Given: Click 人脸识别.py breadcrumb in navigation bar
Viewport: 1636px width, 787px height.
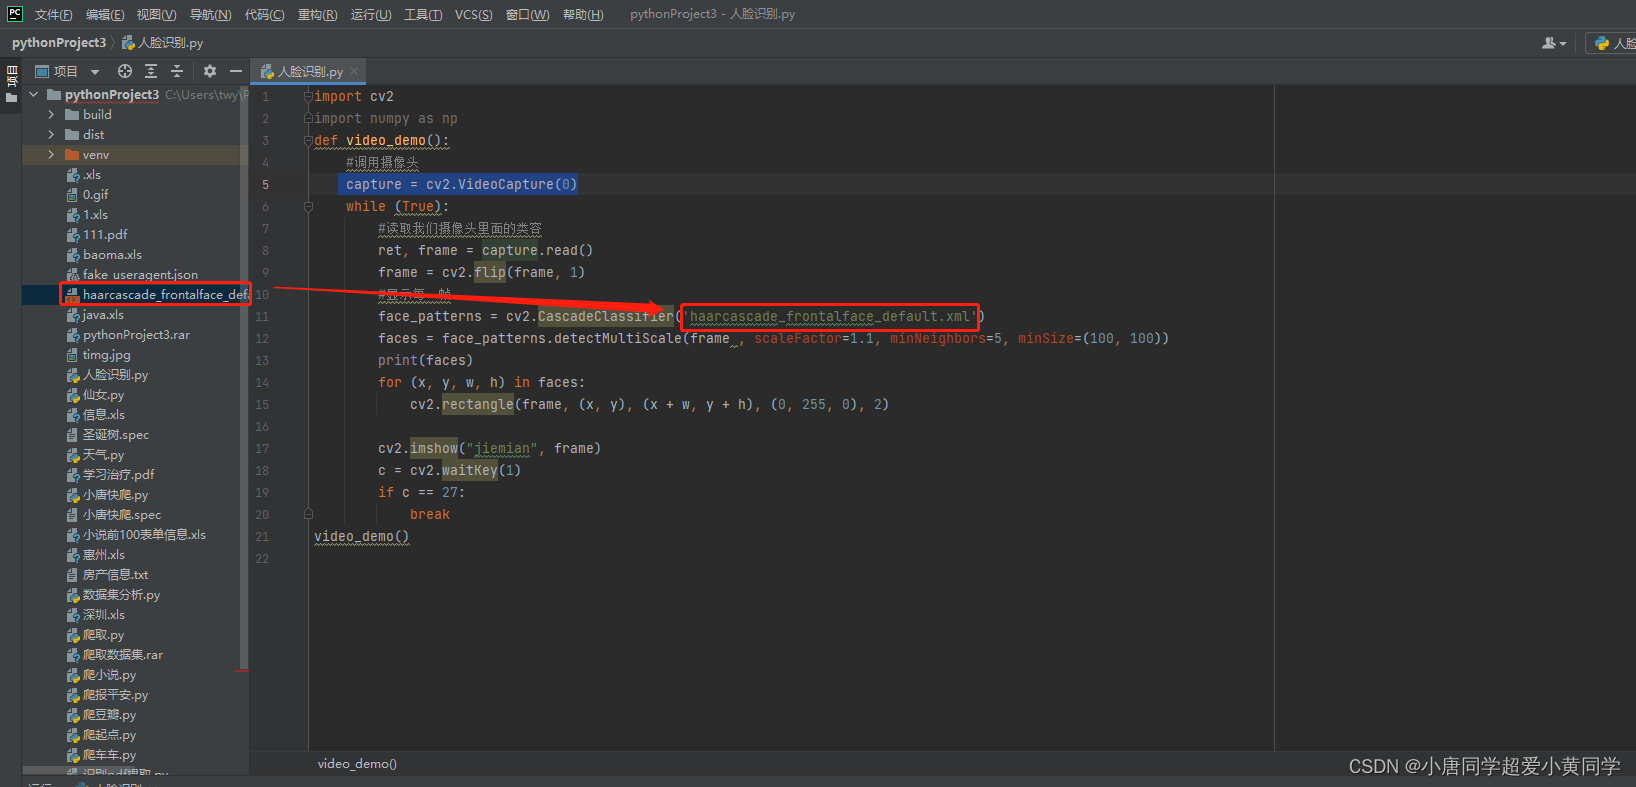Looking at the screenshot, I should coord(163,43).
